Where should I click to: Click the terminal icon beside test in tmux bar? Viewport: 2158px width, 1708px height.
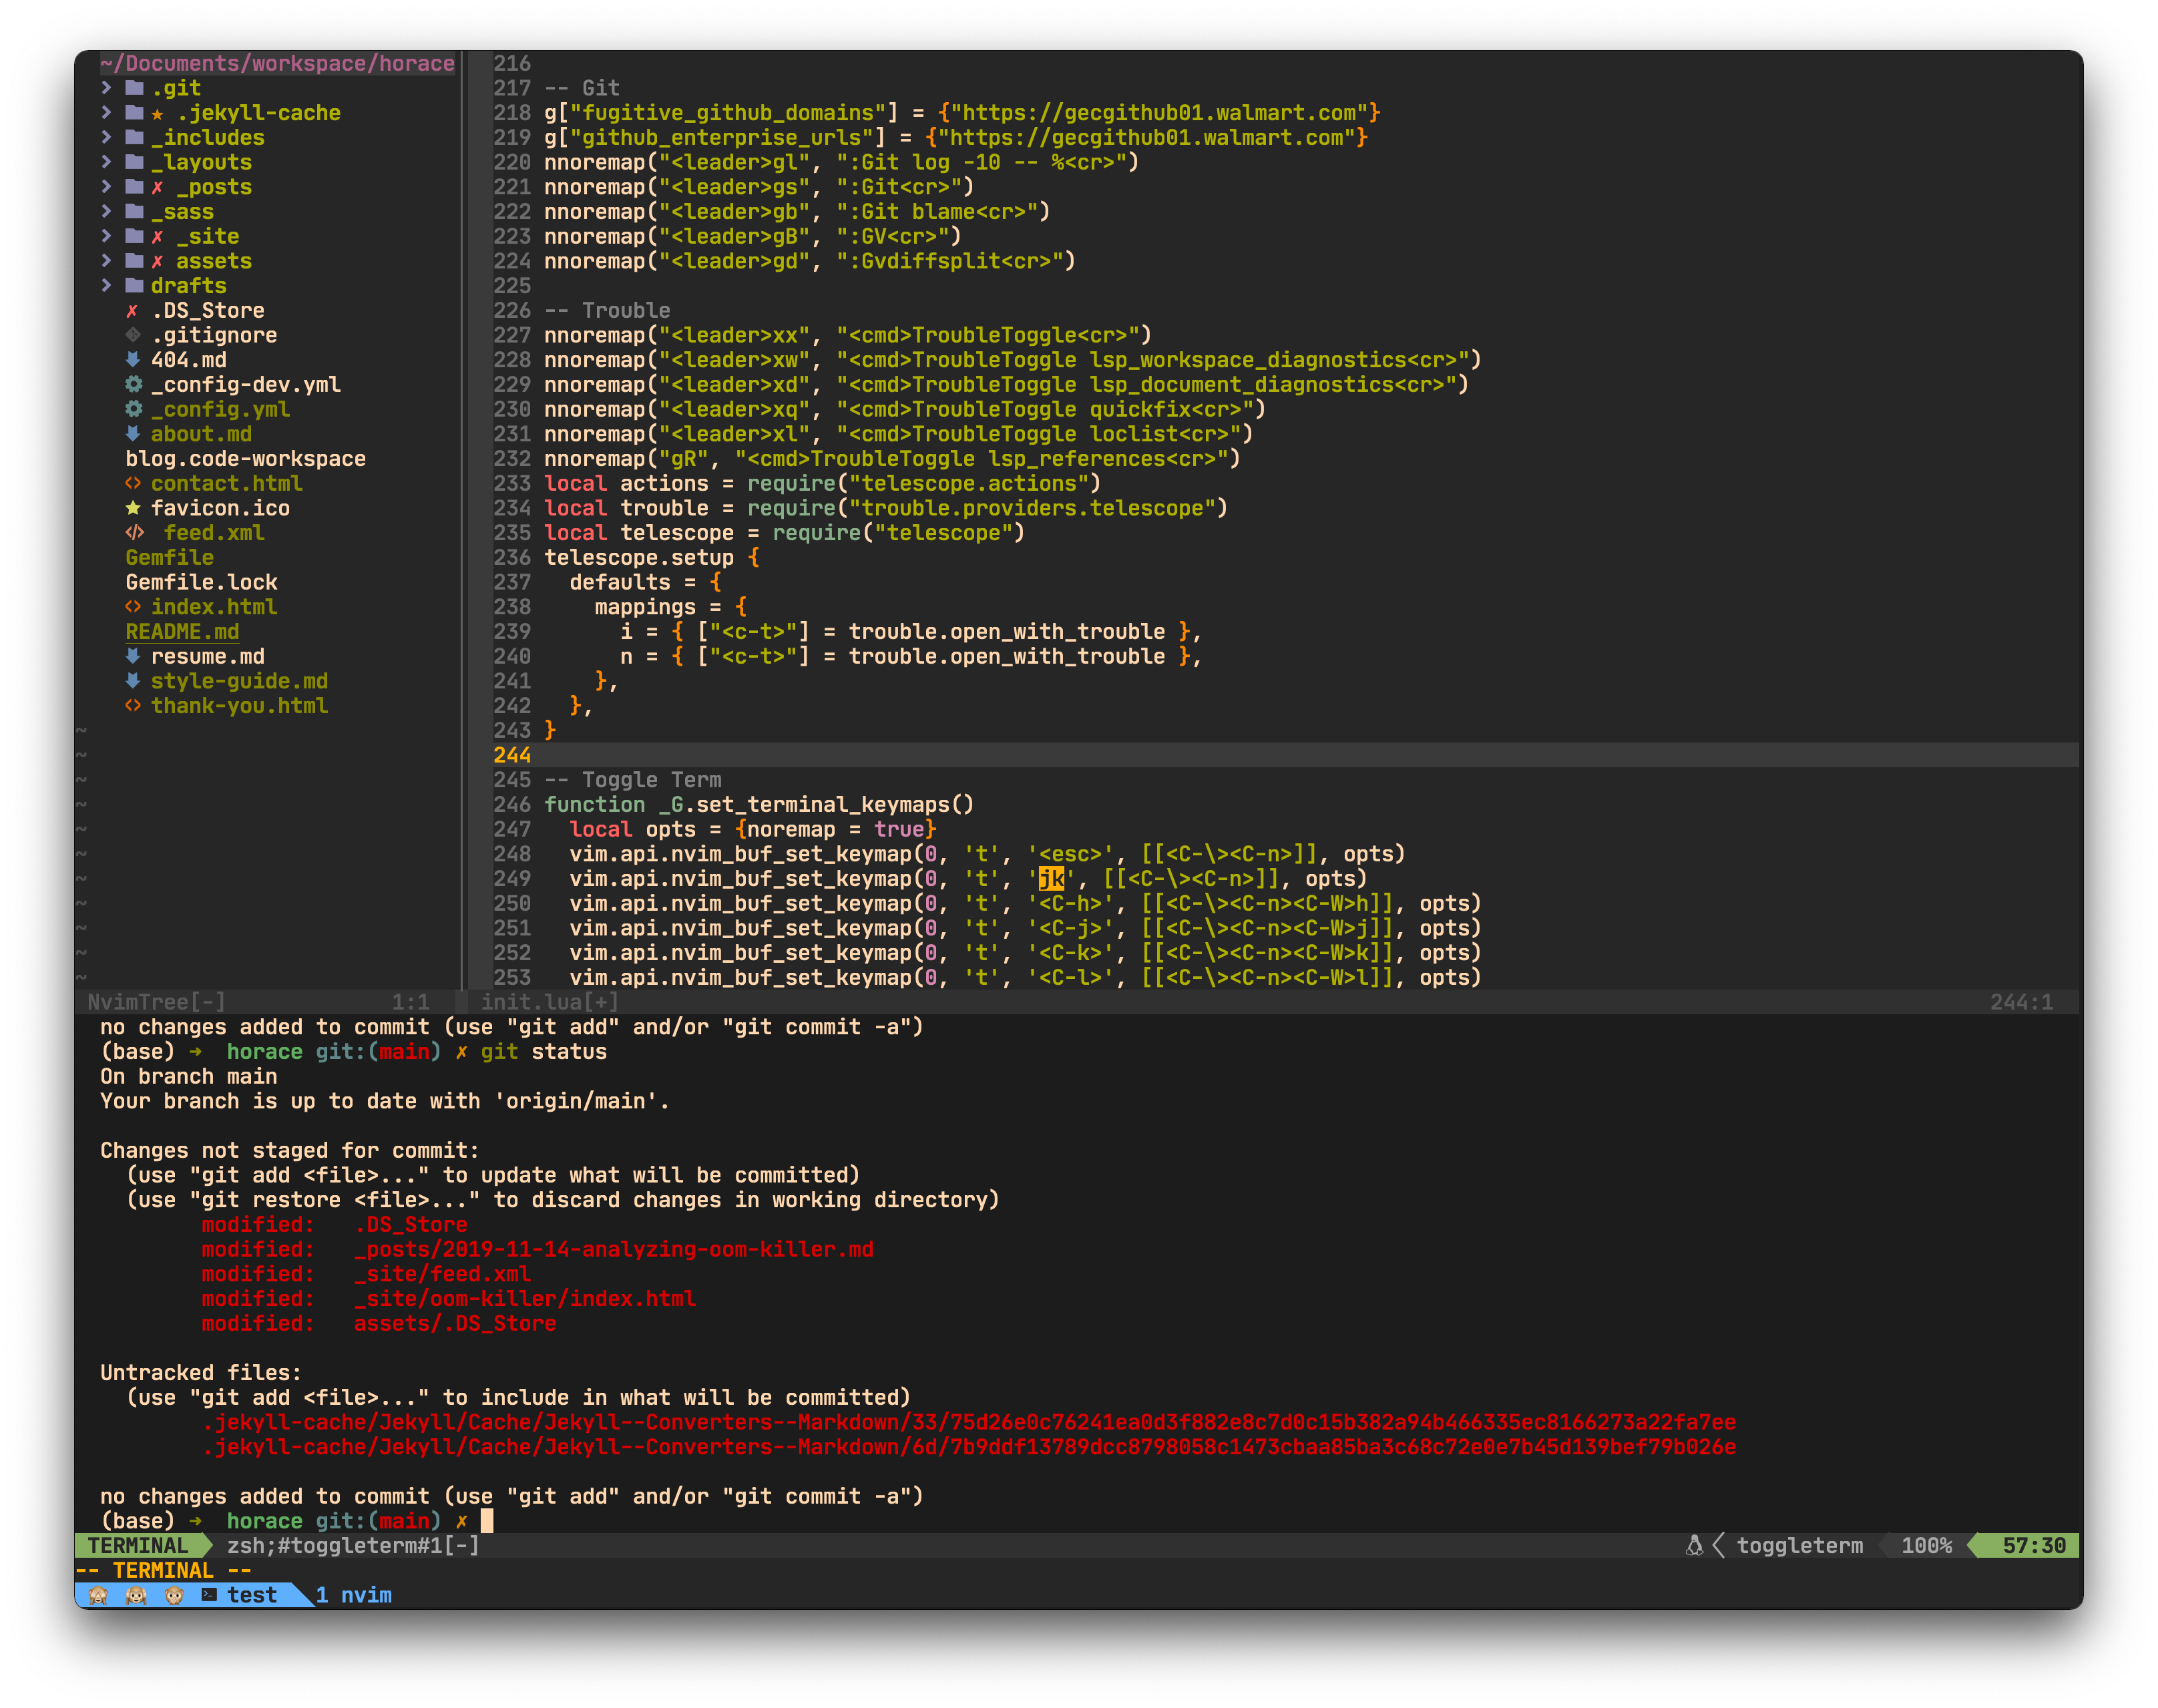click(209, 1594)
